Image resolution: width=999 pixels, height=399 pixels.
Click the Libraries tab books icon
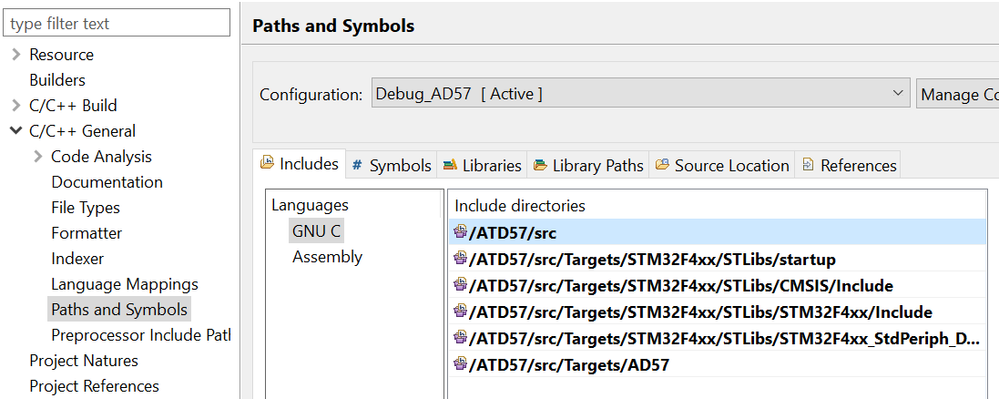450,165
